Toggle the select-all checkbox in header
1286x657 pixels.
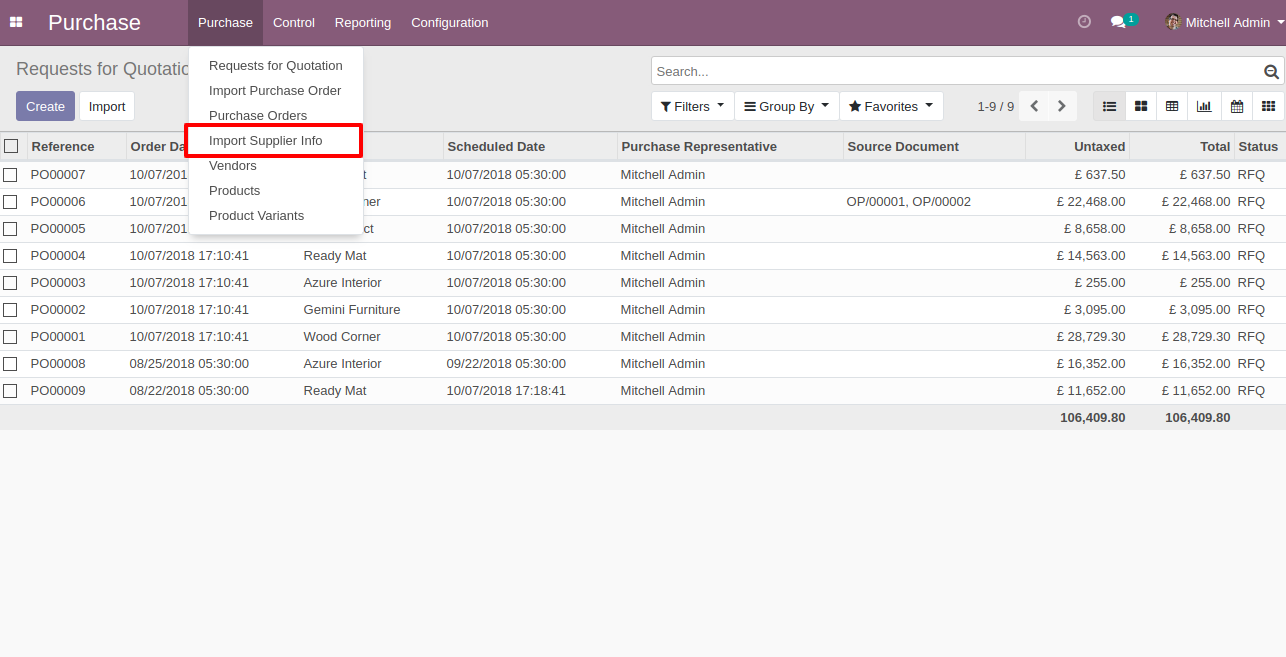point(11,146)
